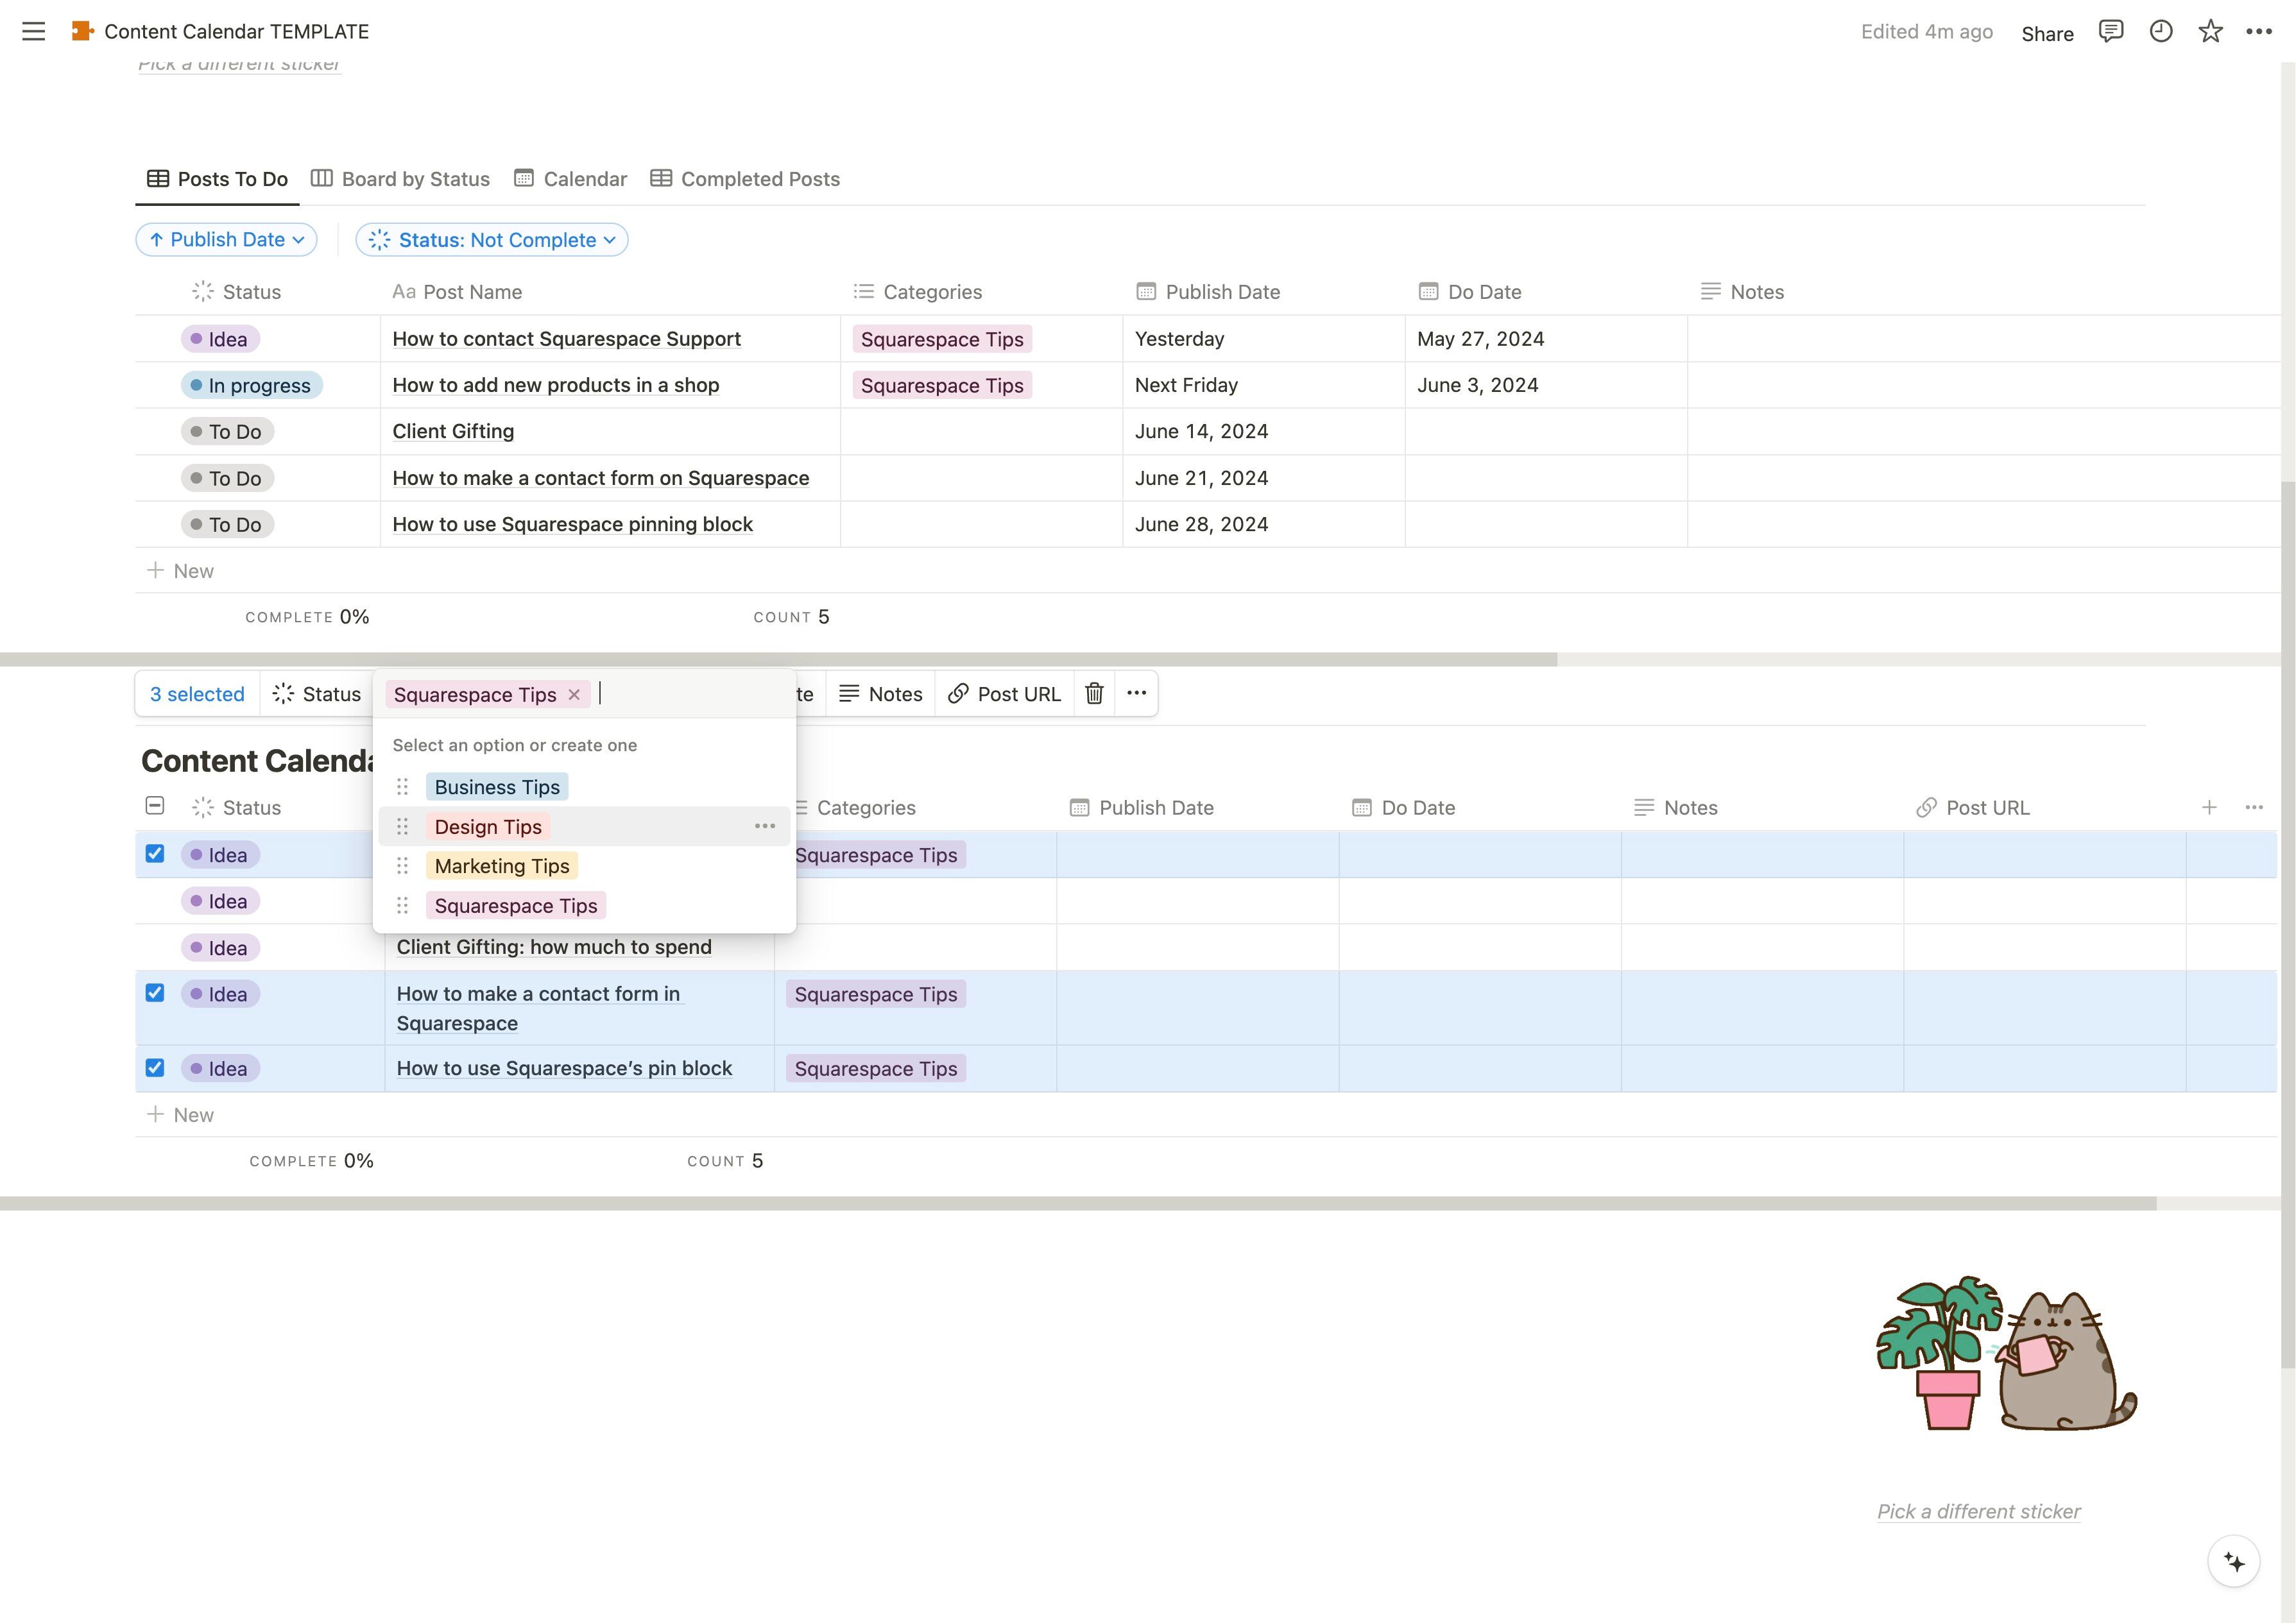Open the Status: Not Complete filter dropdown
Screen dimensions: 2296x1623
point(492,239)
